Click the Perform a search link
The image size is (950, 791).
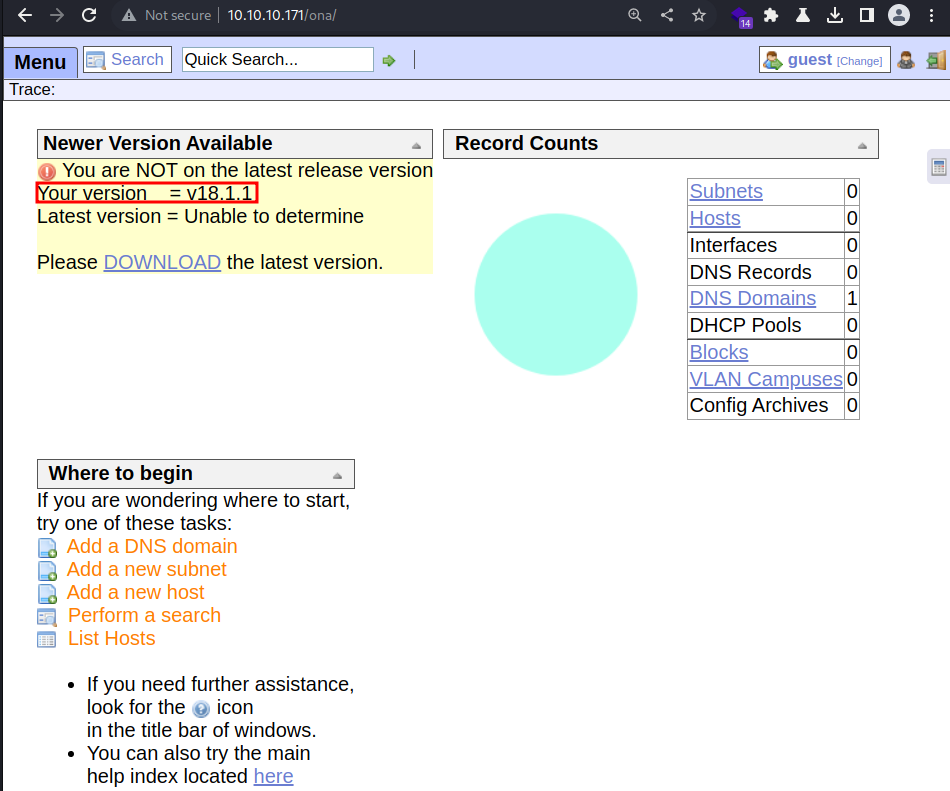(x=144, y=615)
